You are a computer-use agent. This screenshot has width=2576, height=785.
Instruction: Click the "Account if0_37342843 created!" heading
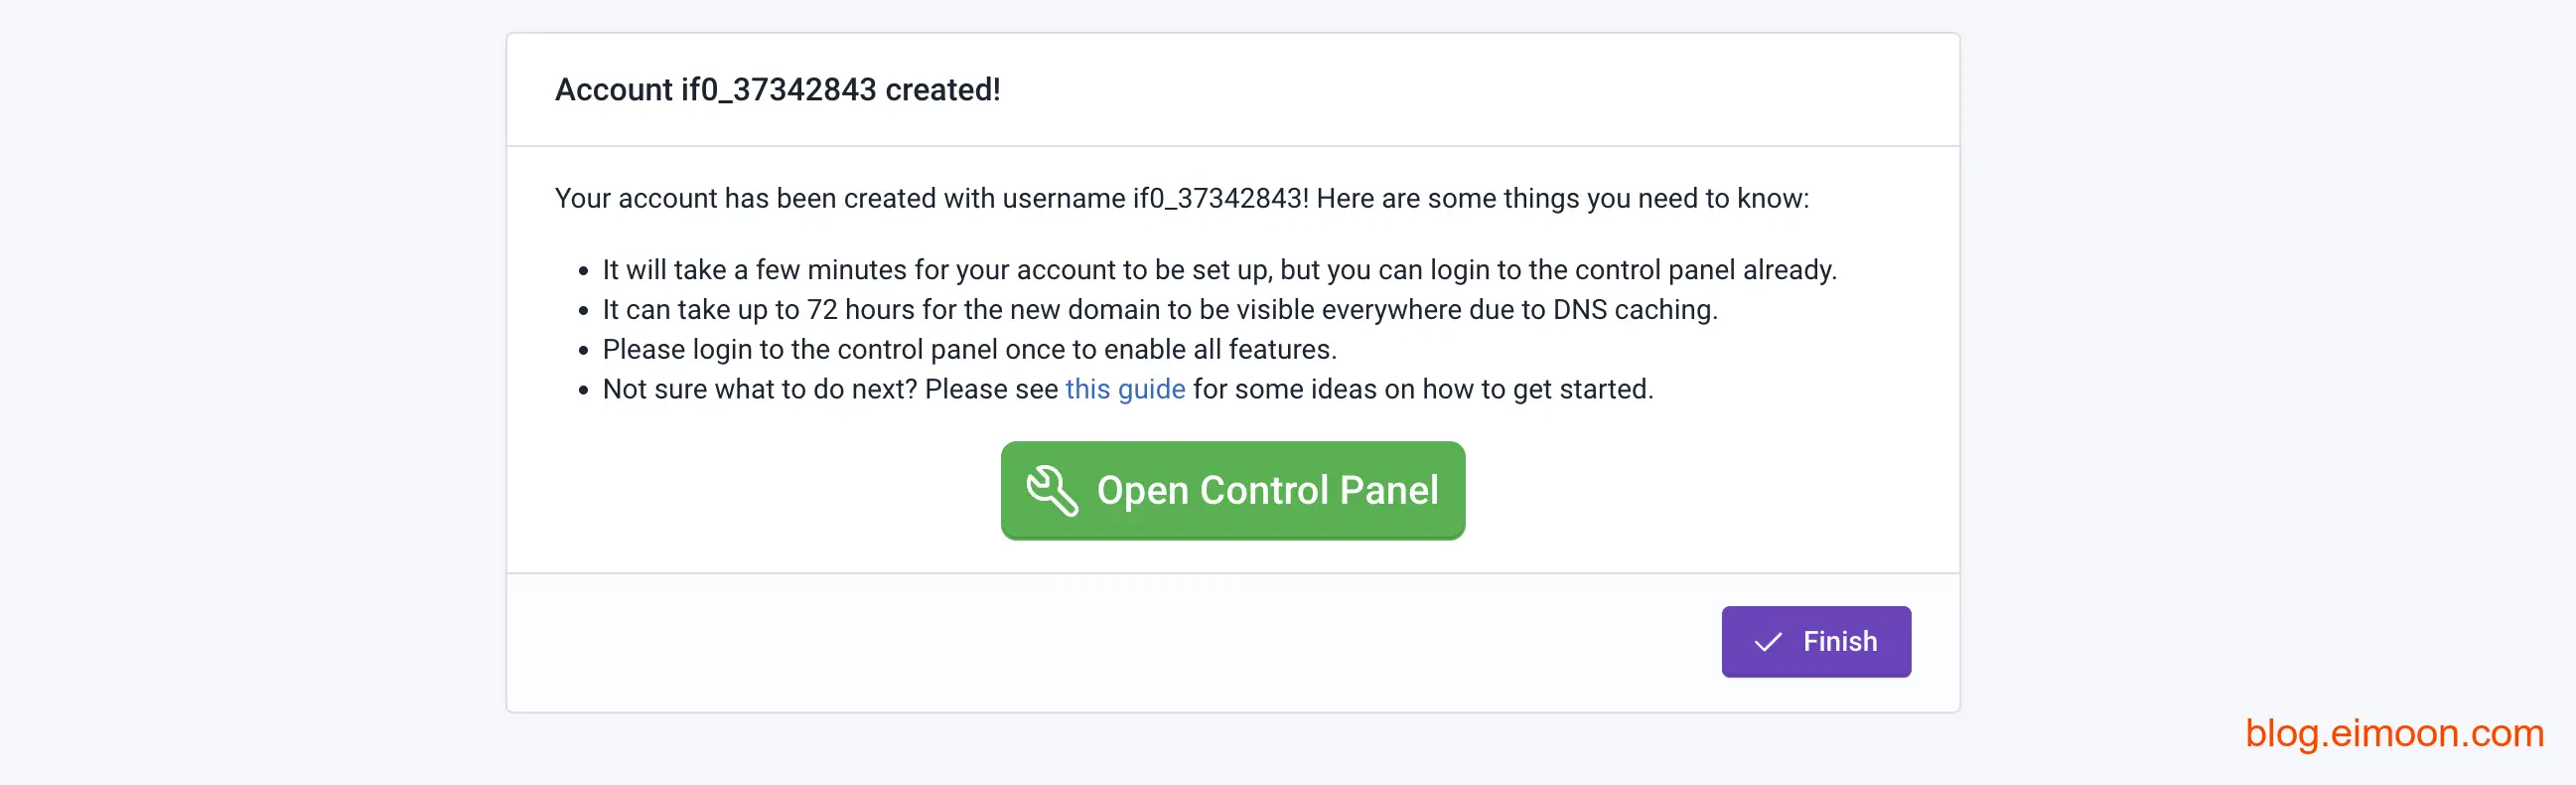(x=777, y=90)
